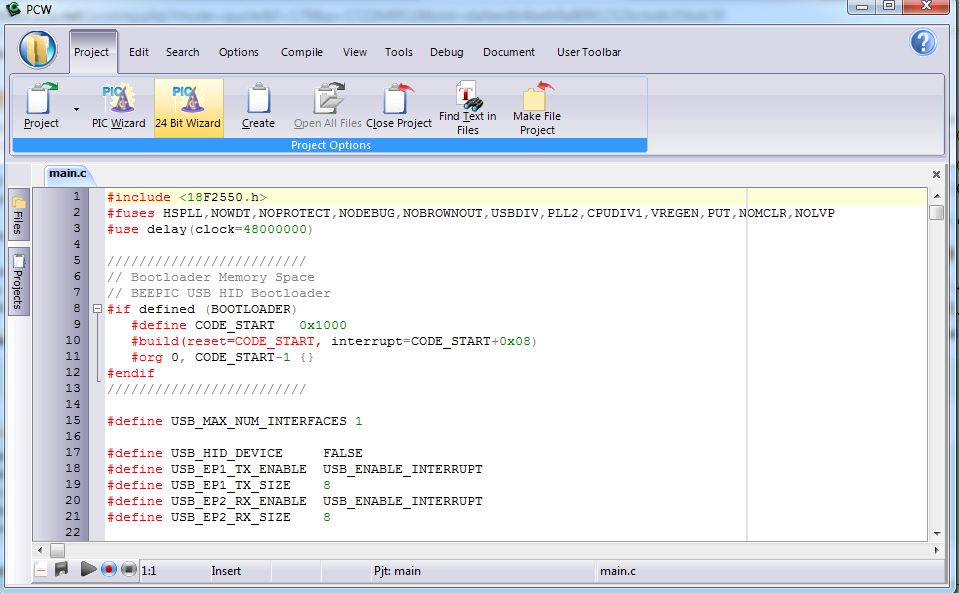Screen dimensions: 959x593
Task: Open the Files side panel
Action: (18, 215)
